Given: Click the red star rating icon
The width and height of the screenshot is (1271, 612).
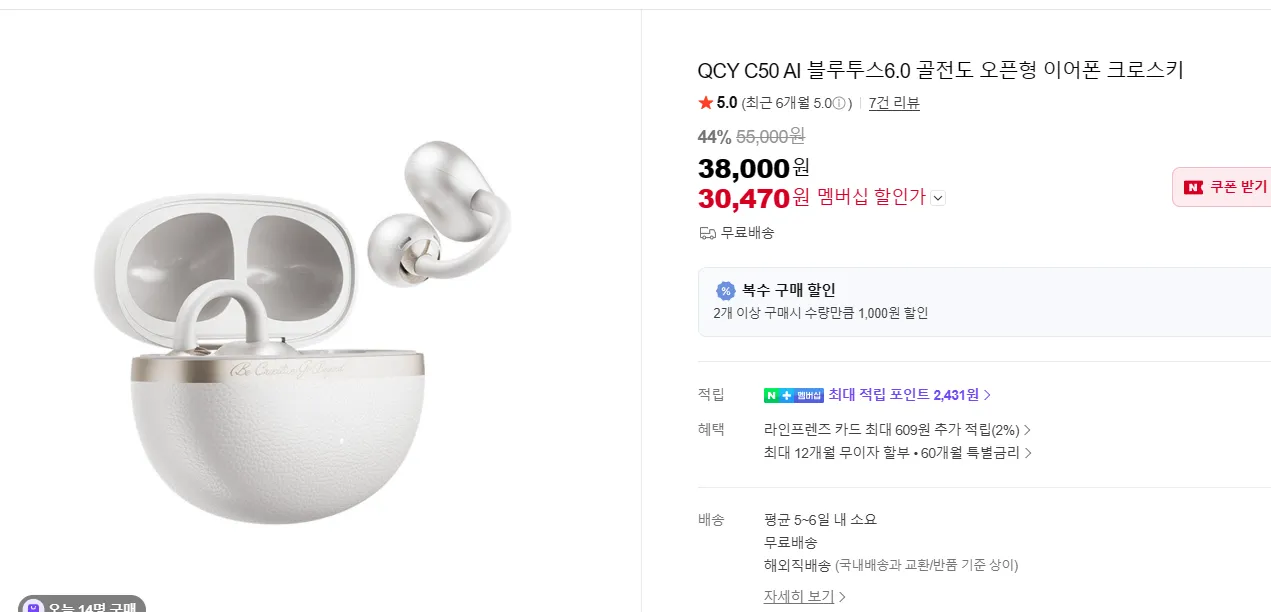Looking at the screenshot, I should [705, 103].
